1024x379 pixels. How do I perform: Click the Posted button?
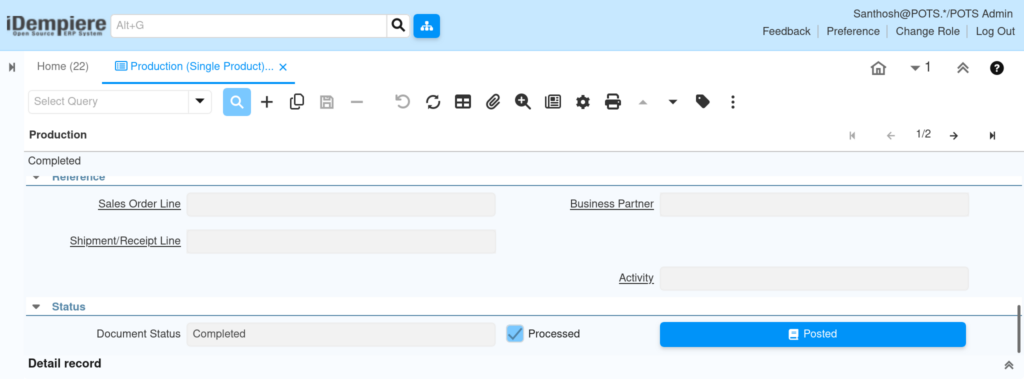tap(812, 334)
